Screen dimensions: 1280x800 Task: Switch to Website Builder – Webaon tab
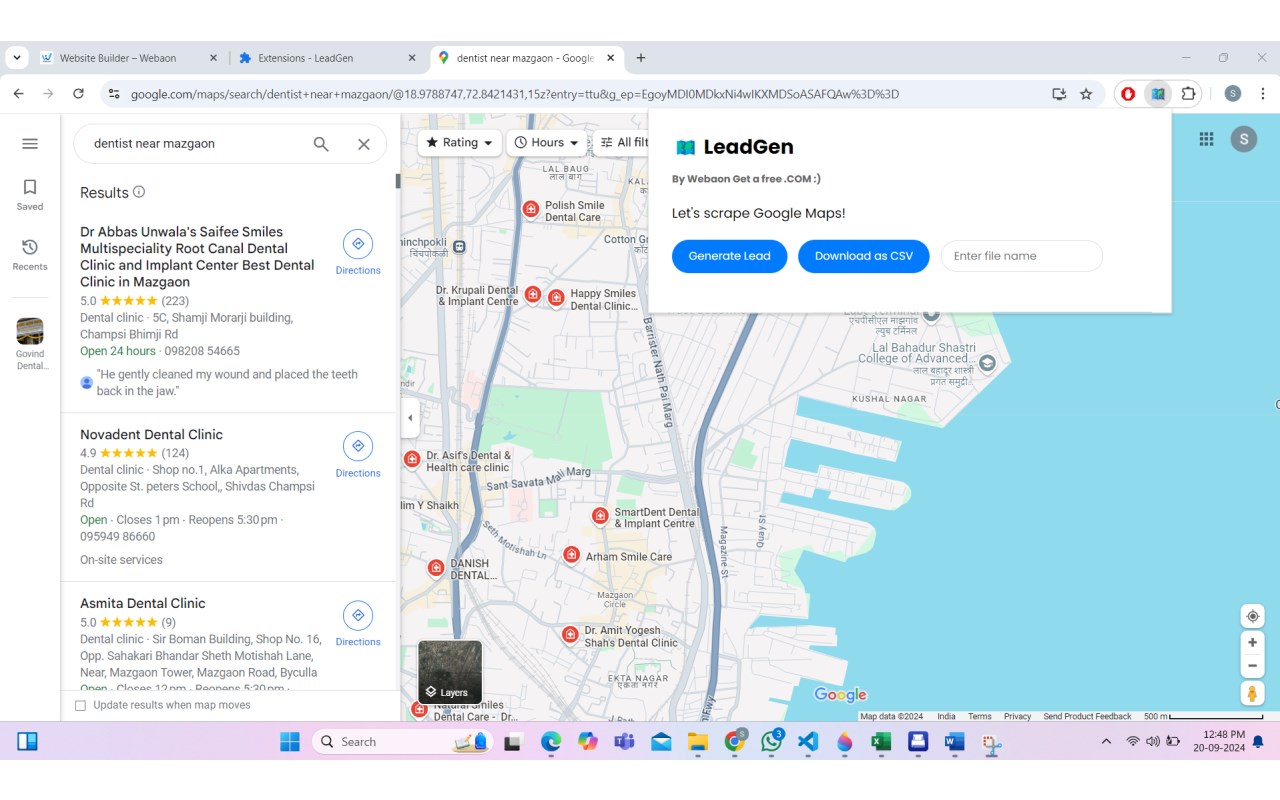(128, 58)
